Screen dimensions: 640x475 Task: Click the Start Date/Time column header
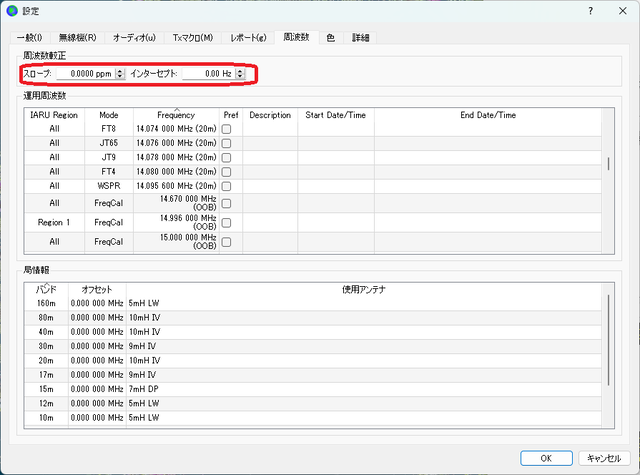pyautogui.click(x=336, y=115)
